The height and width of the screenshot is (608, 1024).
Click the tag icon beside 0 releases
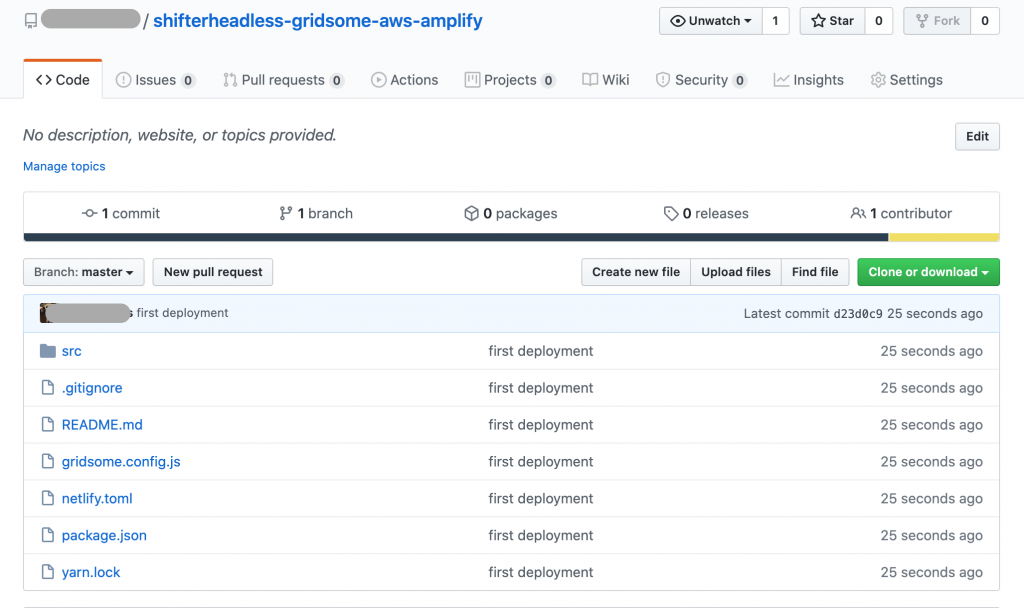(x=671, y=214)
